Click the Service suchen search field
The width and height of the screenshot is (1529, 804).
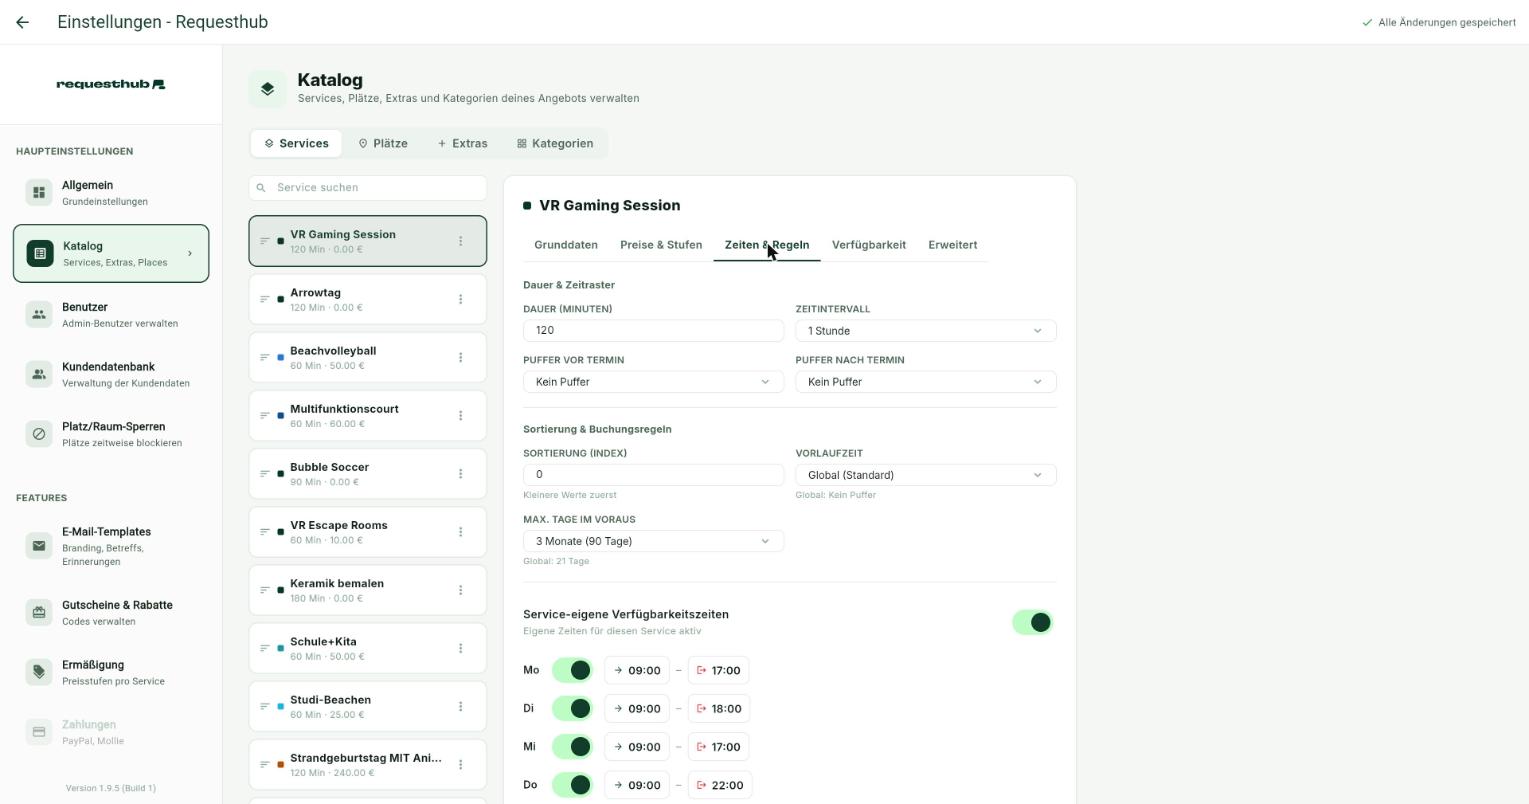tap(368, 187)
